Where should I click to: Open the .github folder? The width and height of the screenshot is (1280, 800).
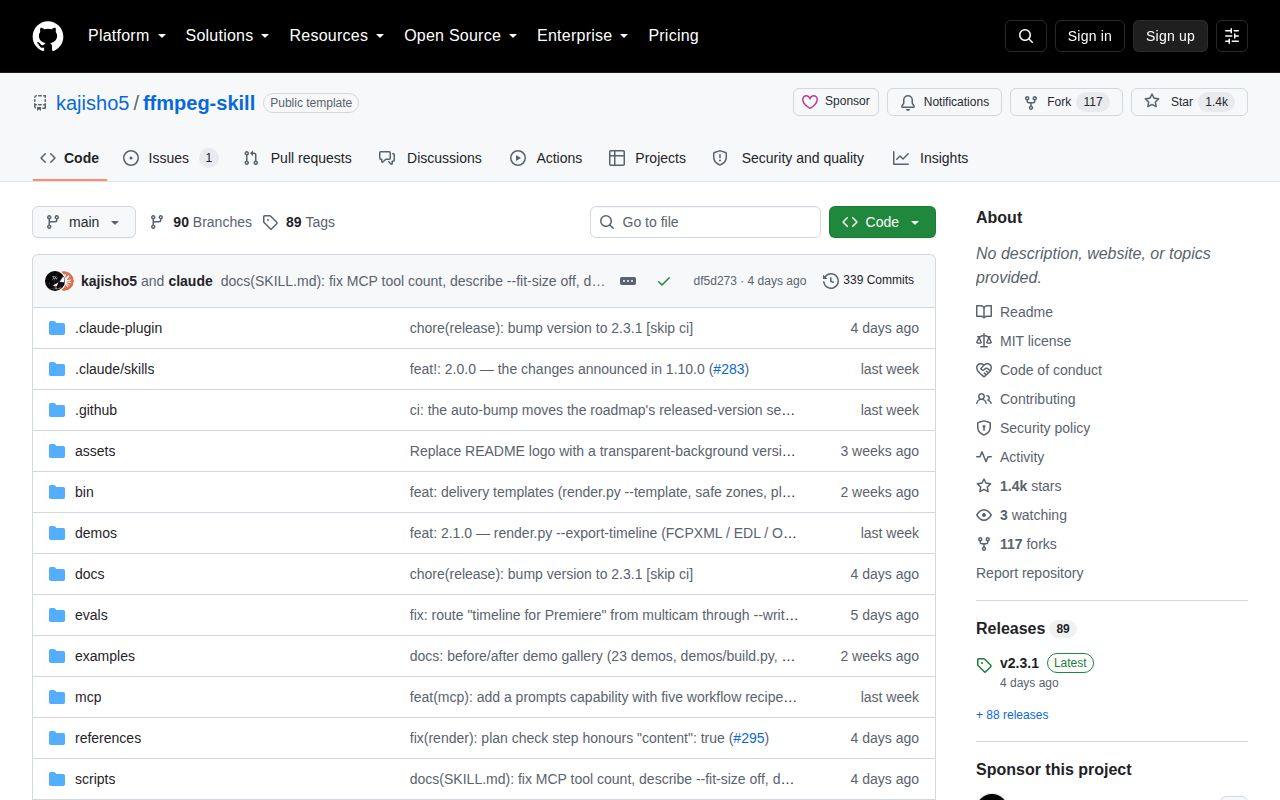click(96, 410)
